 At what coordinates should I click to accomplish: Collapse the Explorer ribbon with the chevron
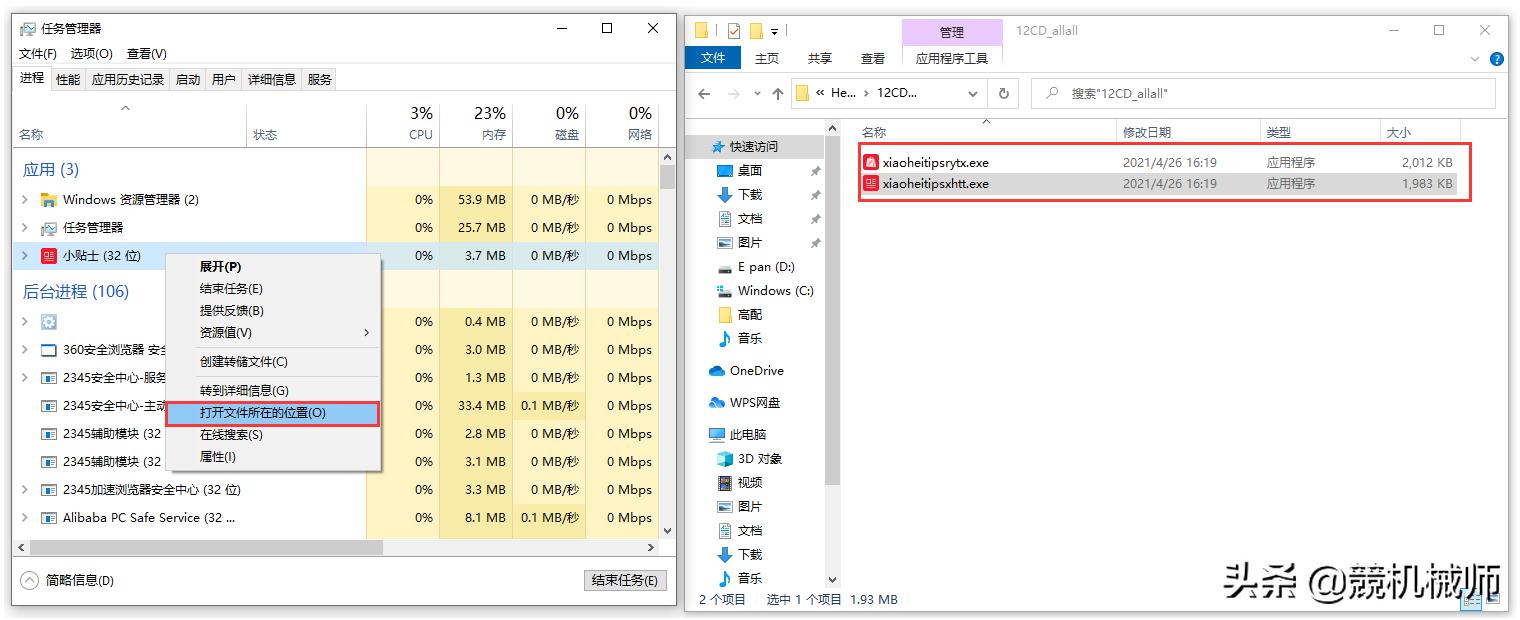pos(1476,59)
